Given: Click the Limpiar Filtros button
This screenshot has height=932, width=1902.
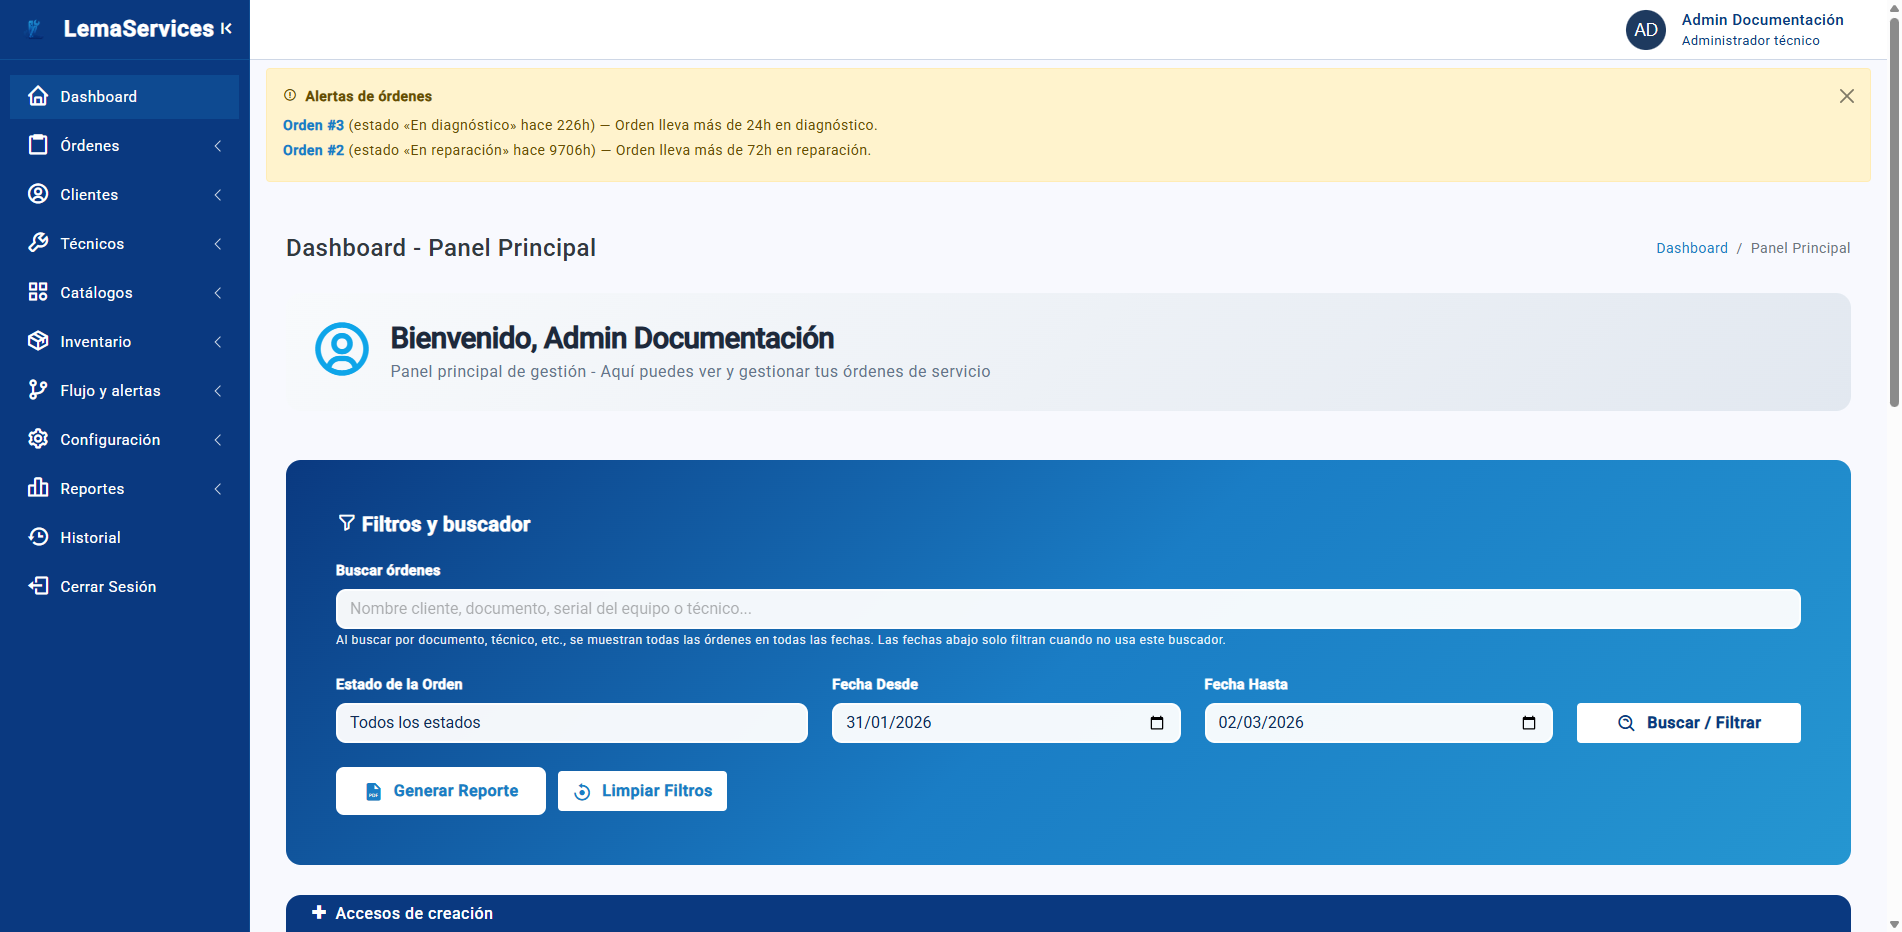Looking at the screenshot, I should (x=642, y=790).
